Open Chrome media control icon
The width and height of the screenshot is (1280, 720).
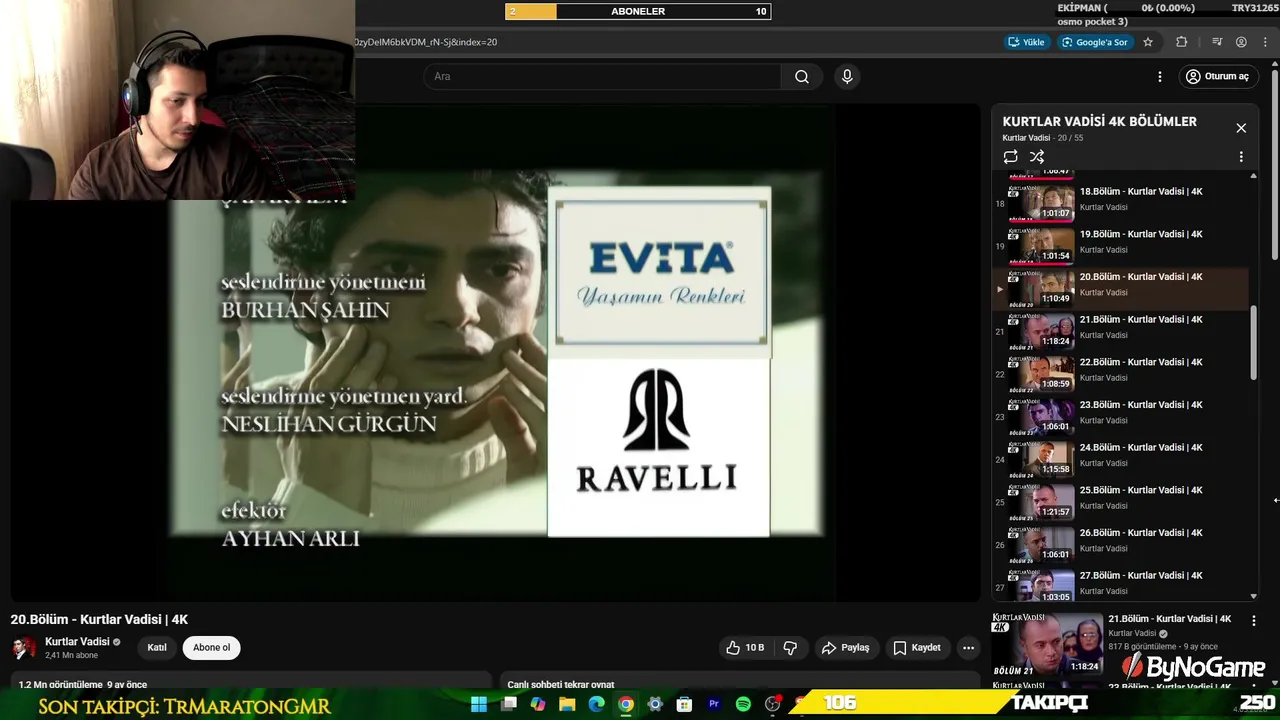(x=1217, y=42)
